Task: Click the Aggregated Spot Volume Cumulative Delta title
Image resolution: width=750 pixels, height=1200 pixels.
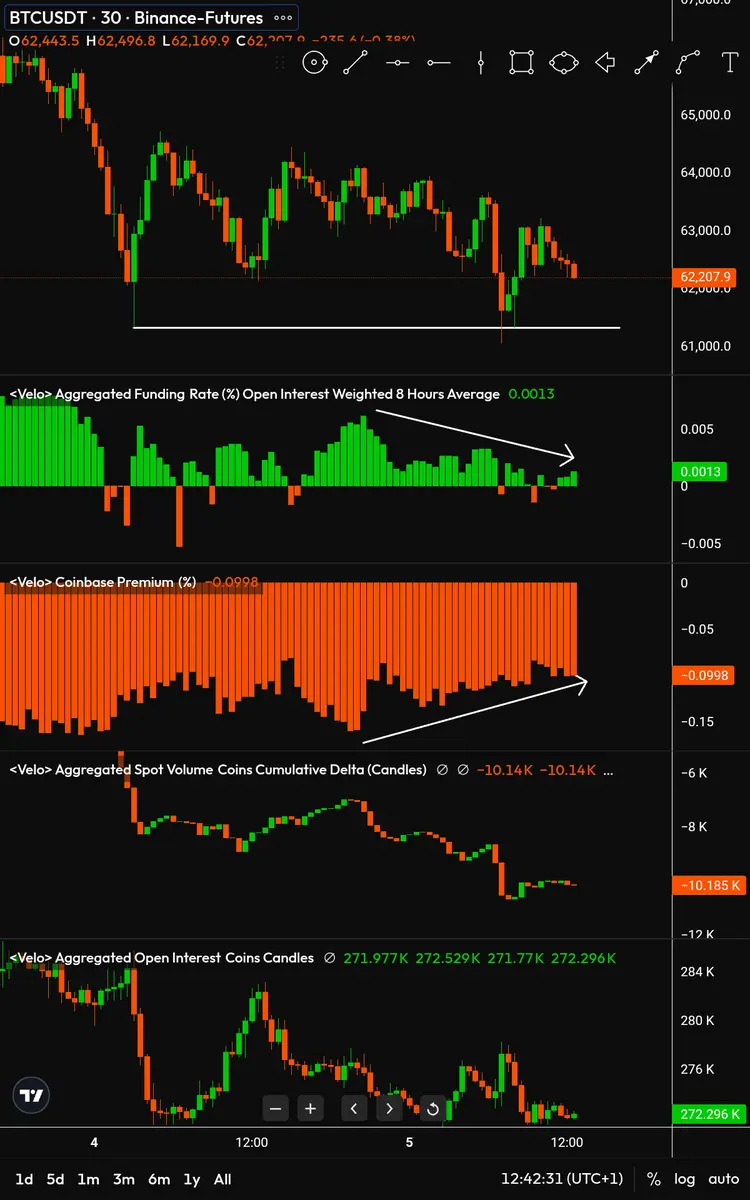Action: [218, 770]
